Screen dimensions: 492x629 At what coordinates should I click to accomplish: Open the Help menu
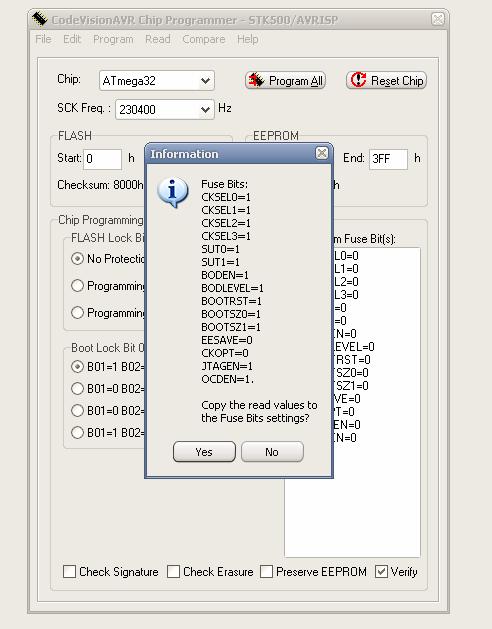(x=248, y=39)
